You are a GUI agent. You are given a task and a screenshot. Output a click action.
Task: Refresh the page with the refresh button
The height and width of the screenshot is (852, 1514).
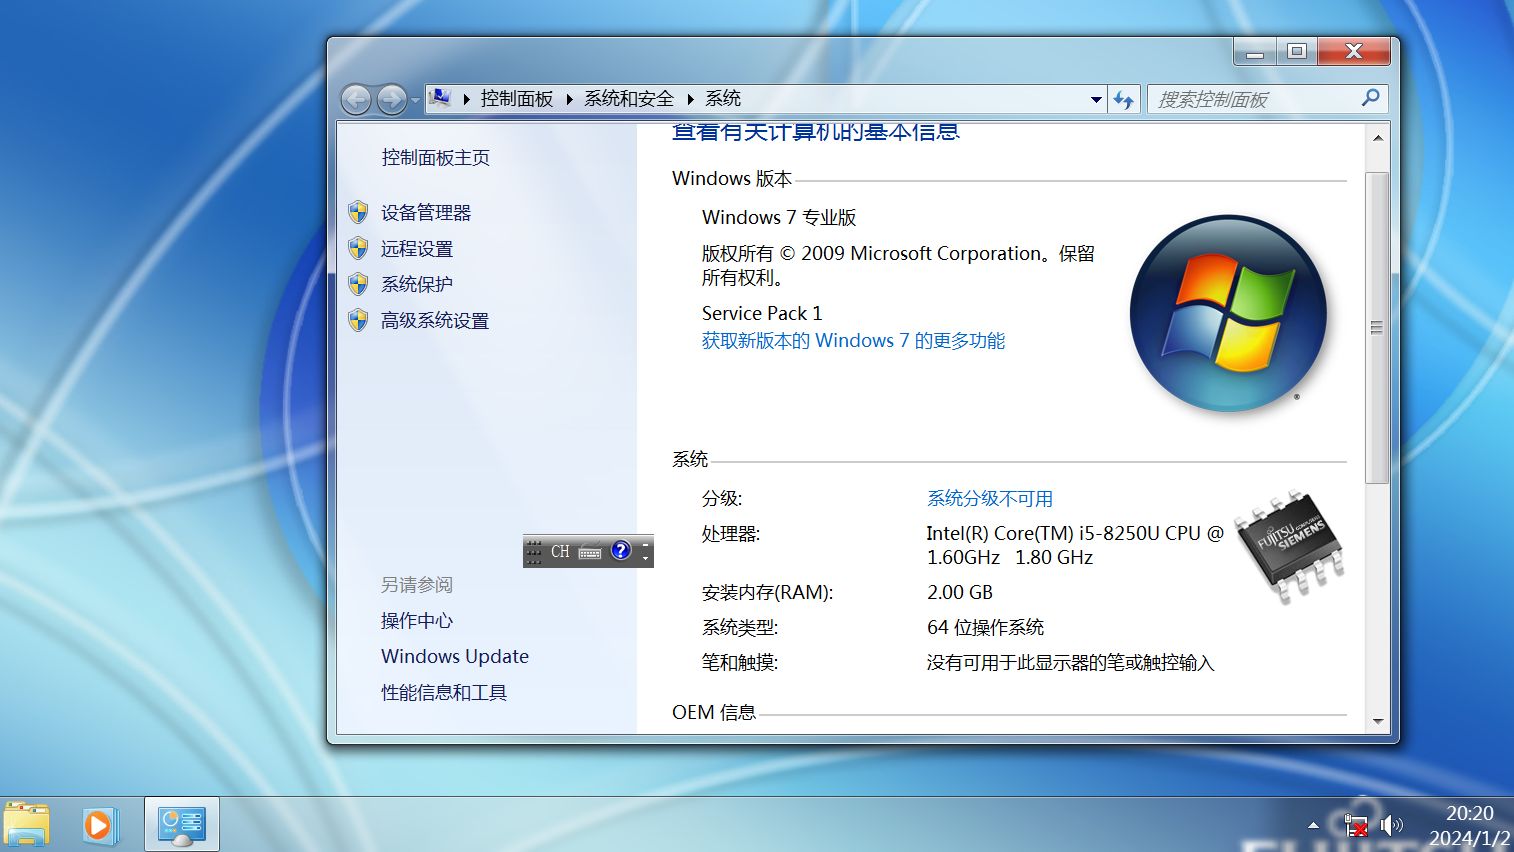pos(1124,99)
